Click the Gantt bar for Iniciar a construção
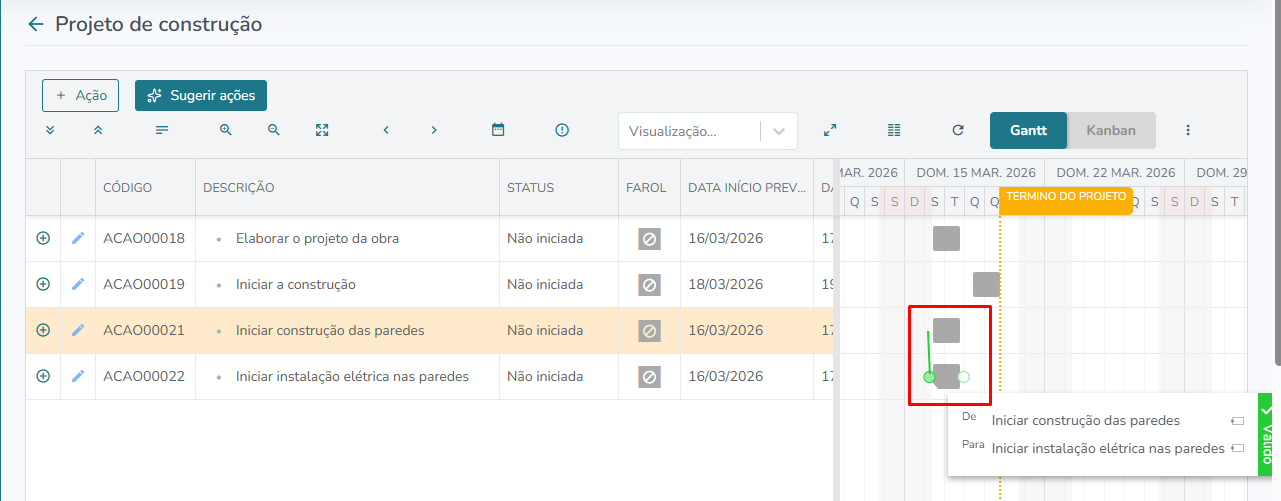 click(986, 284)
